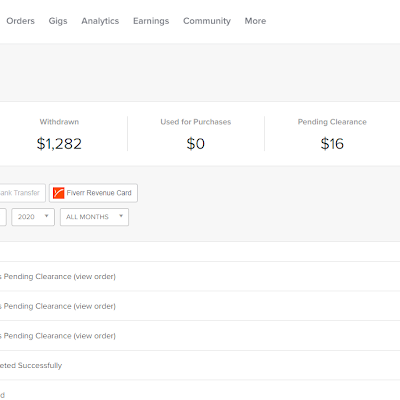
Task: Select the $1,282 Withdrawn amount
Action: (59, 144)
